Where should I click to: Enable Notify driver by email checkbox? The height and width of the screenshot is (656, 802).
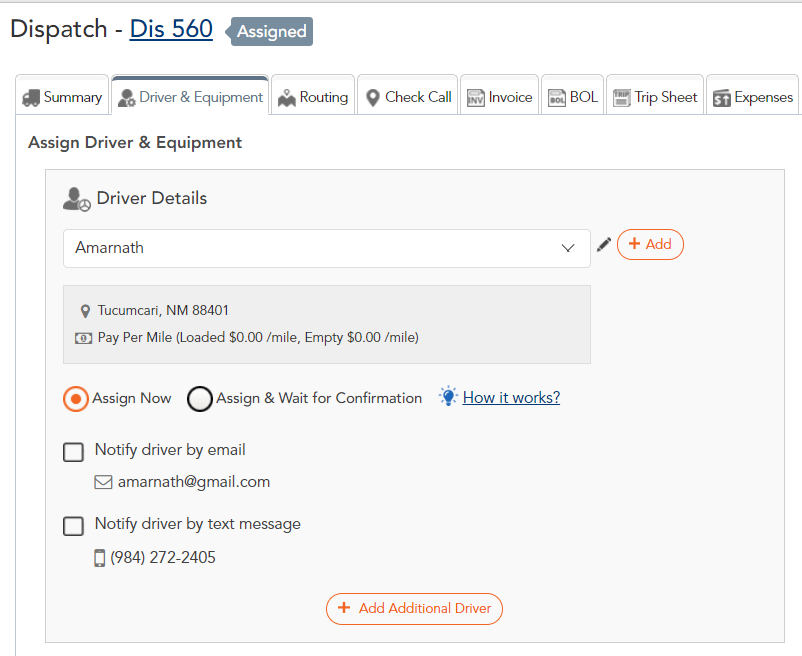pyautogui.click(x=73, y=451)
